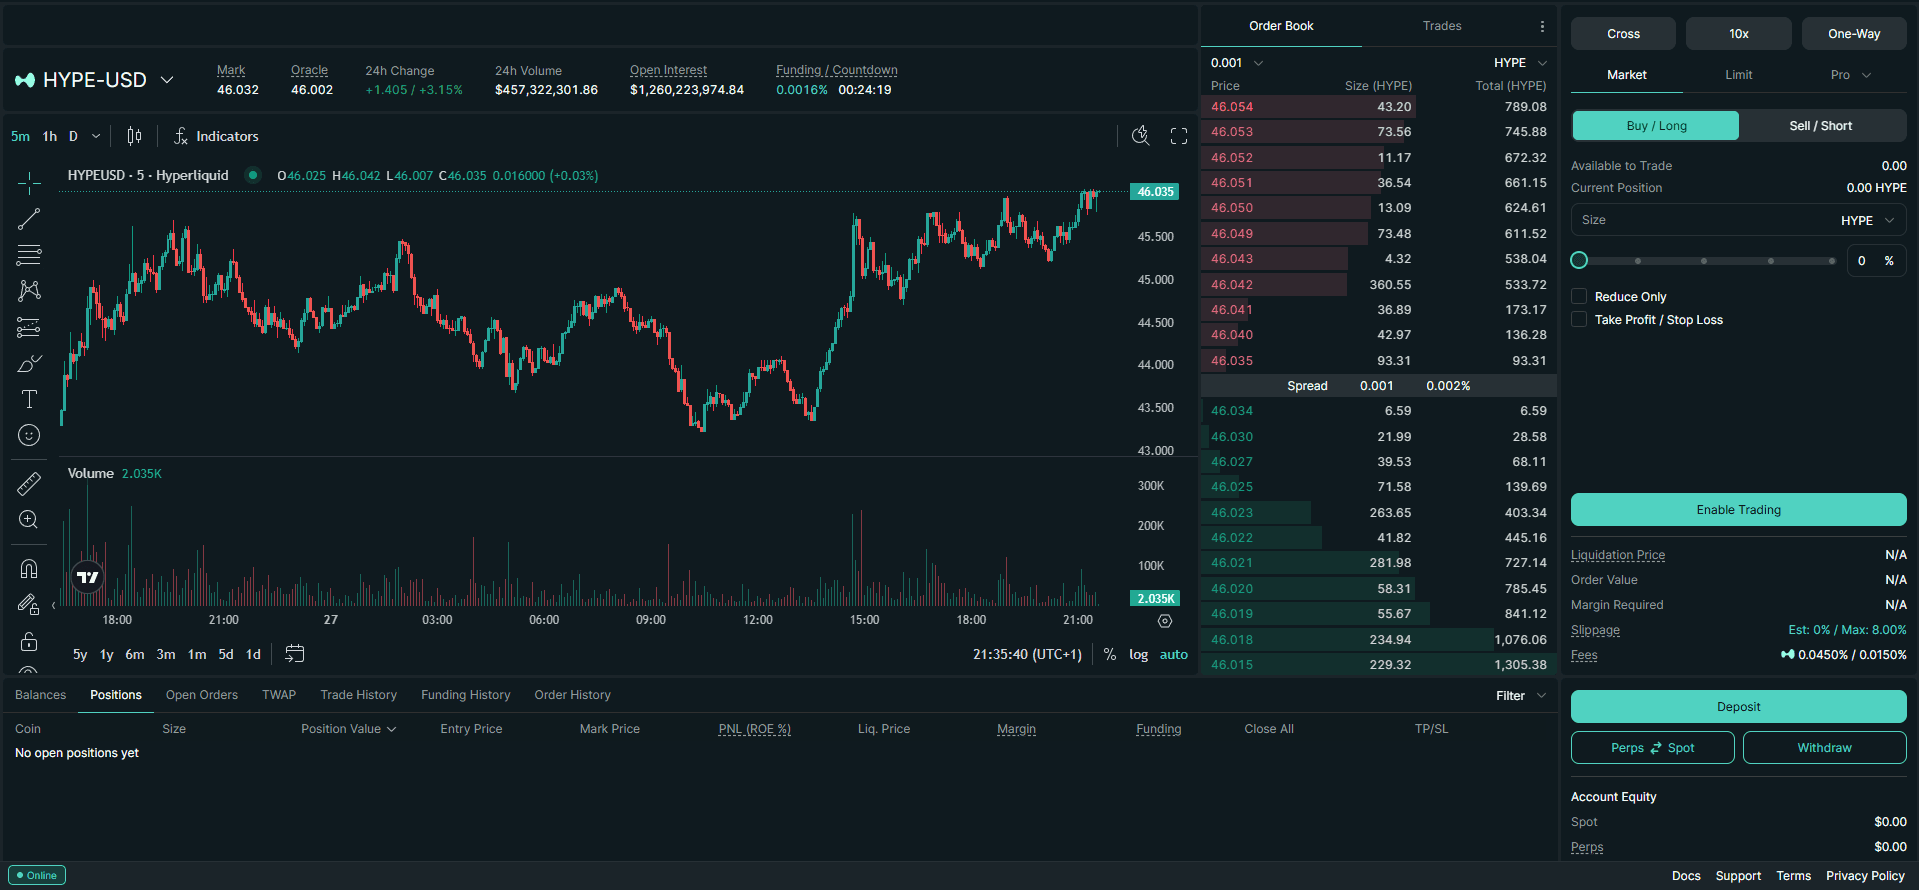Change Size unit HYPE dropdown

coord(1868,220)
